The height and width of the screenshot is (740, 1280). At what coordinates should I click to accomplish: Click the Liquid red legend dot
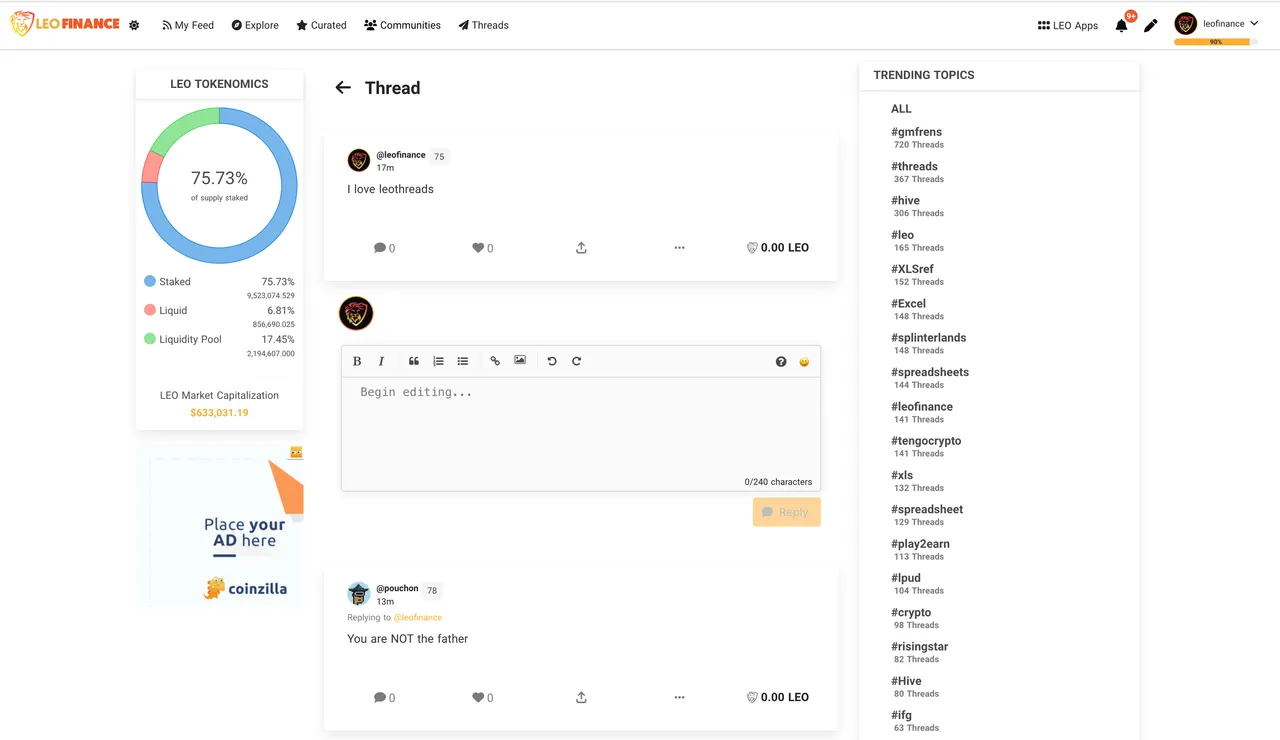[150, 311]
